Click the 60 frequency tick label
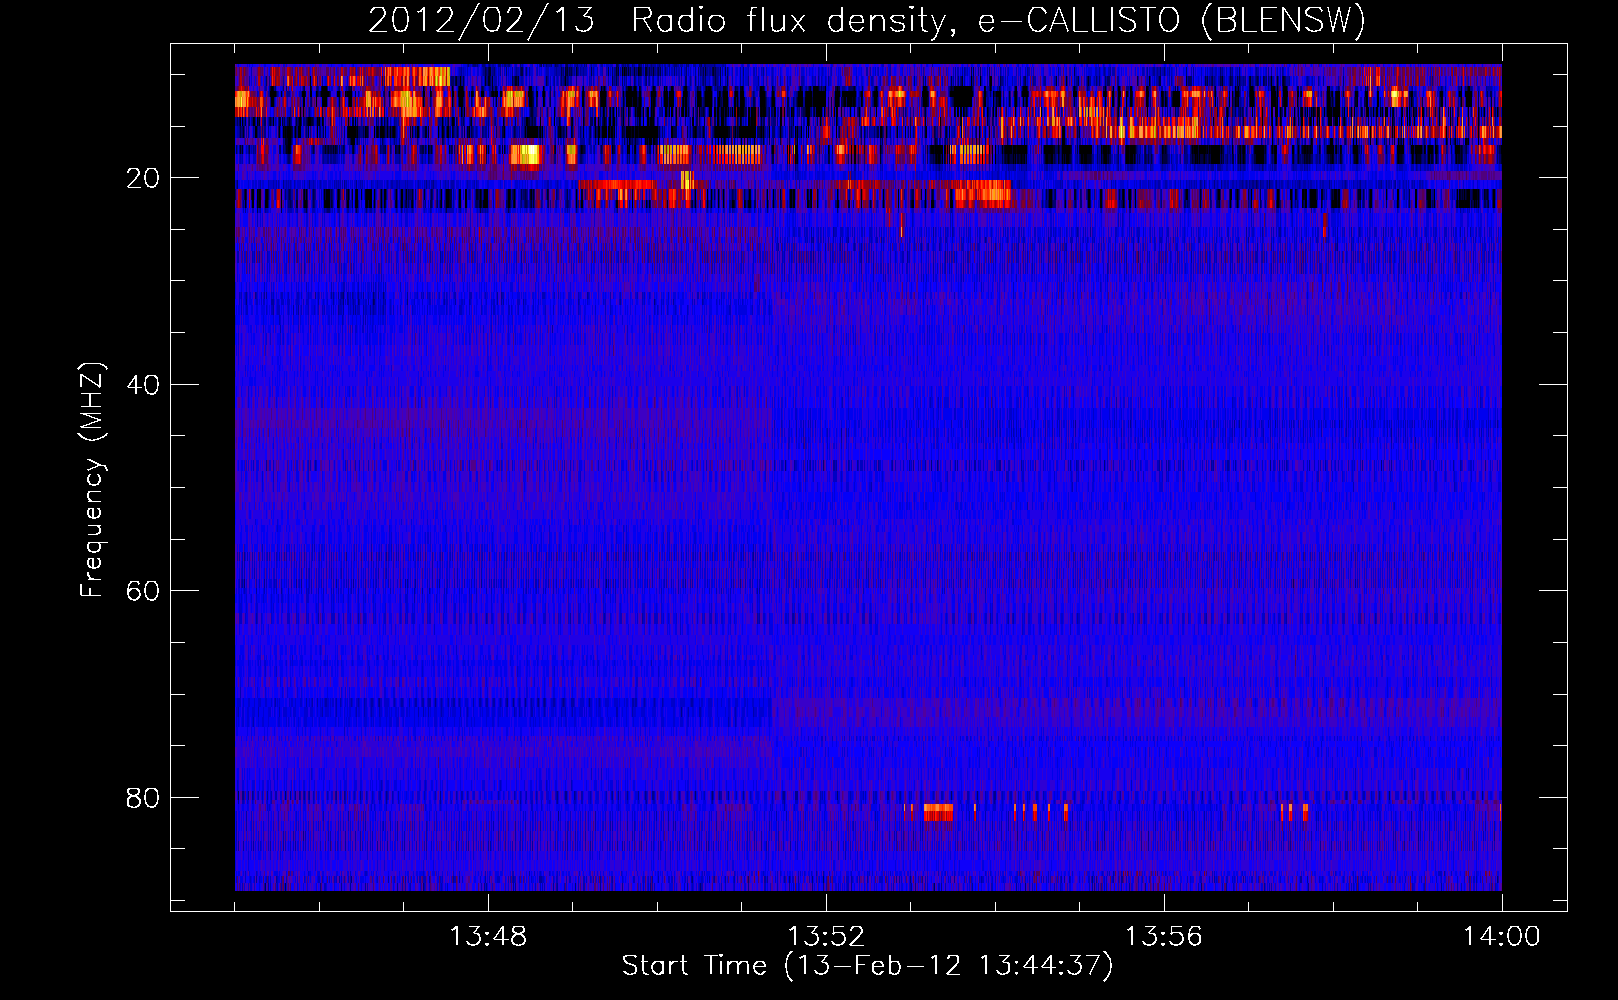This screenshot has height=1000, width=1618. [x=143, y=591]
